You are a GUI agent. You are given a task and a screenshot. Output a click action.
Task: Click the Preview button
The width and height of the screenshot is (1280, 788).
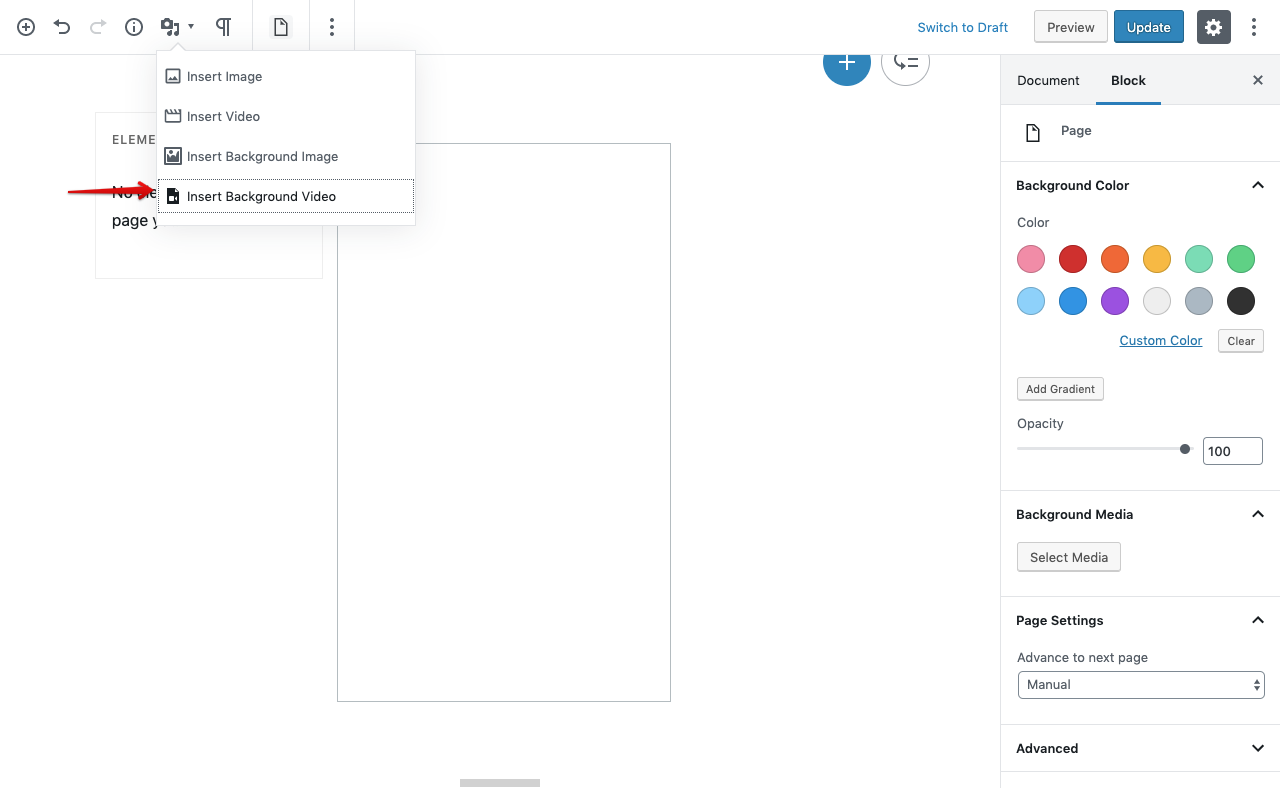point(1071,27)
